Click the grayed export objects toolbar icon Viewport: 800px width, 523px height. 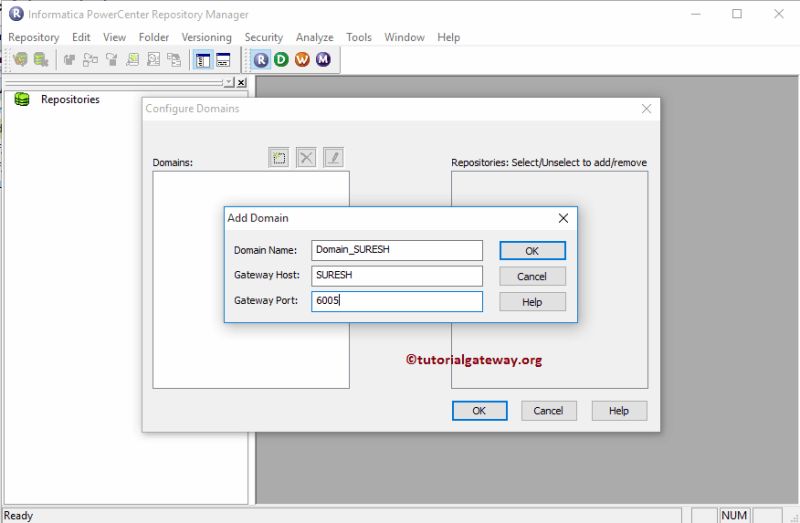pos(112,60)
